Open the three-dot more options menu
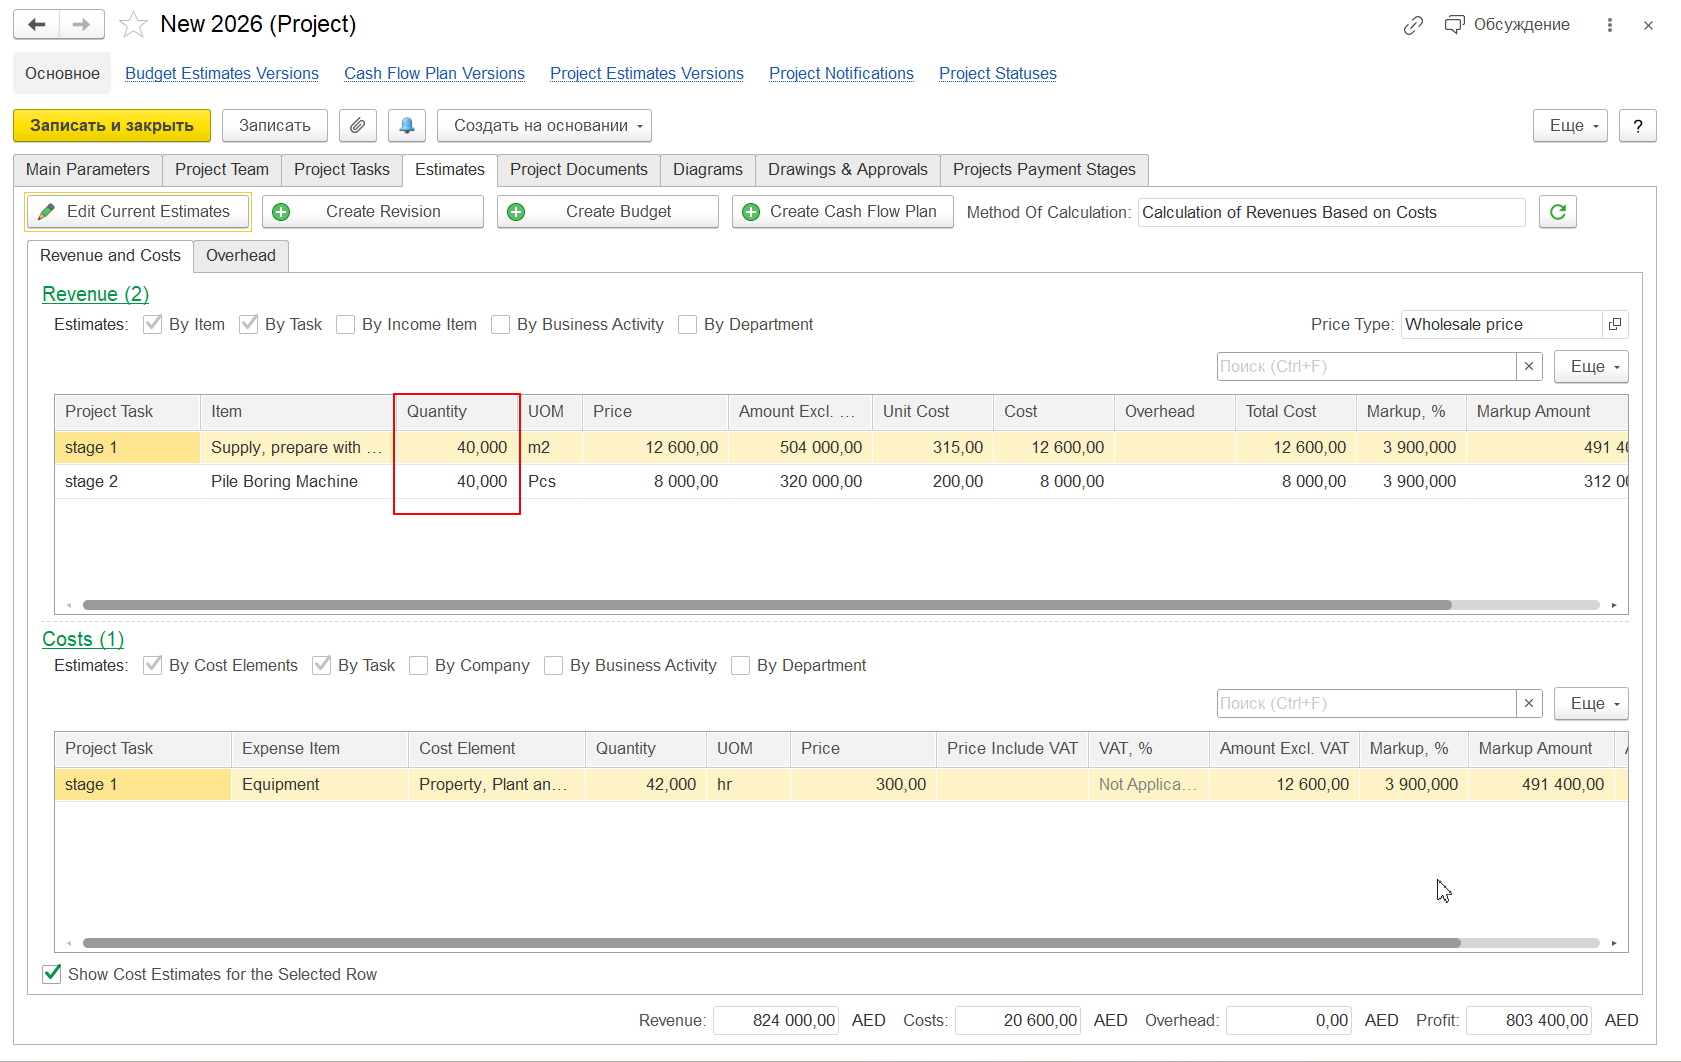 (1609, 25)
